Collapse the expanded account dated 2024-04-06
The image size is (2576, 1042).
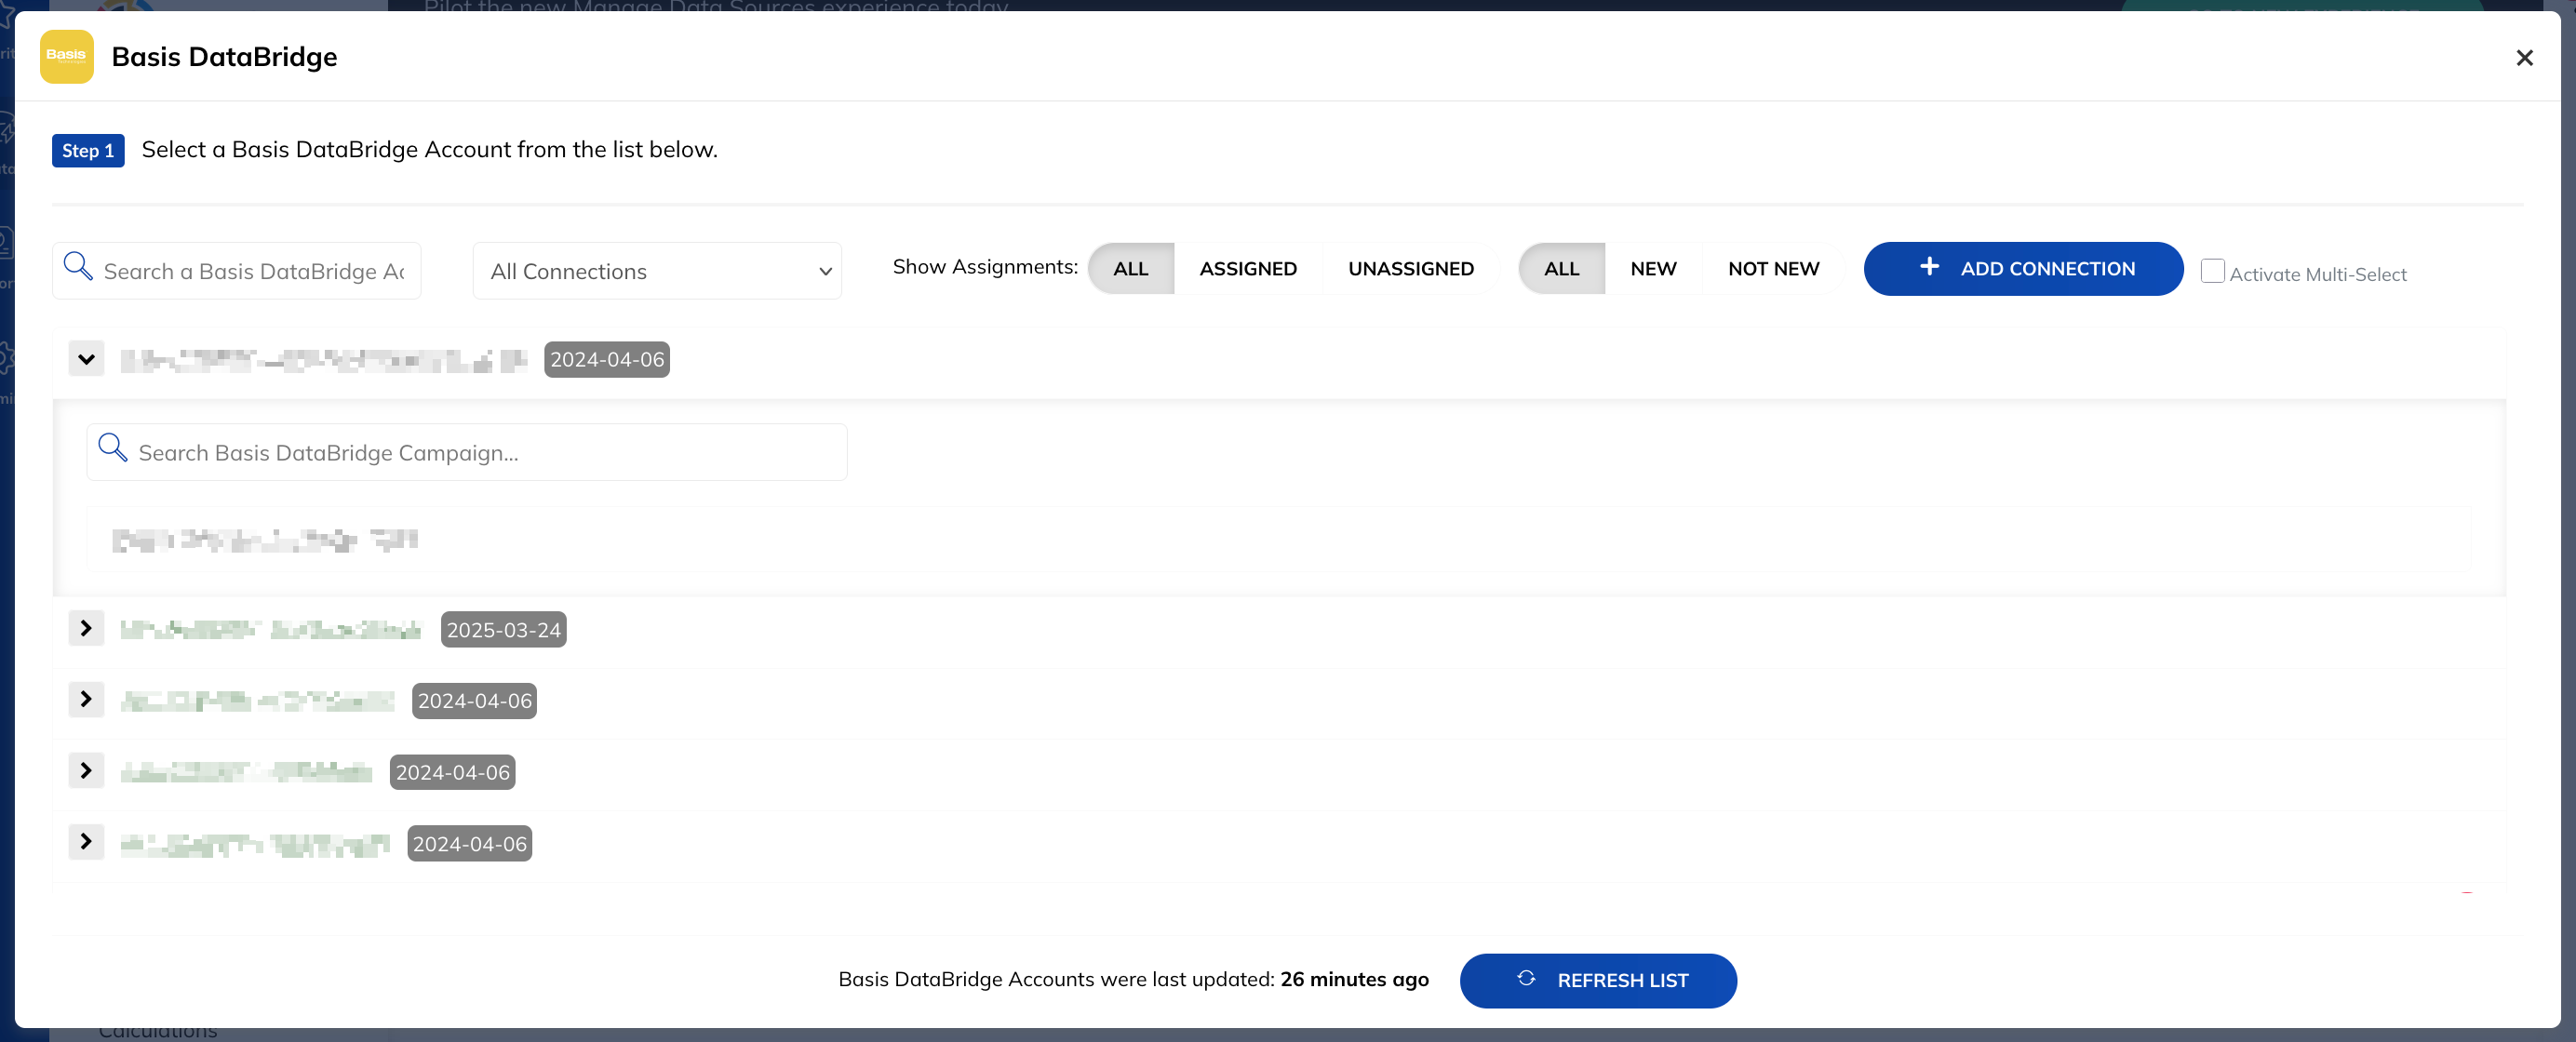pyautogui.click(x=87, y=359)
